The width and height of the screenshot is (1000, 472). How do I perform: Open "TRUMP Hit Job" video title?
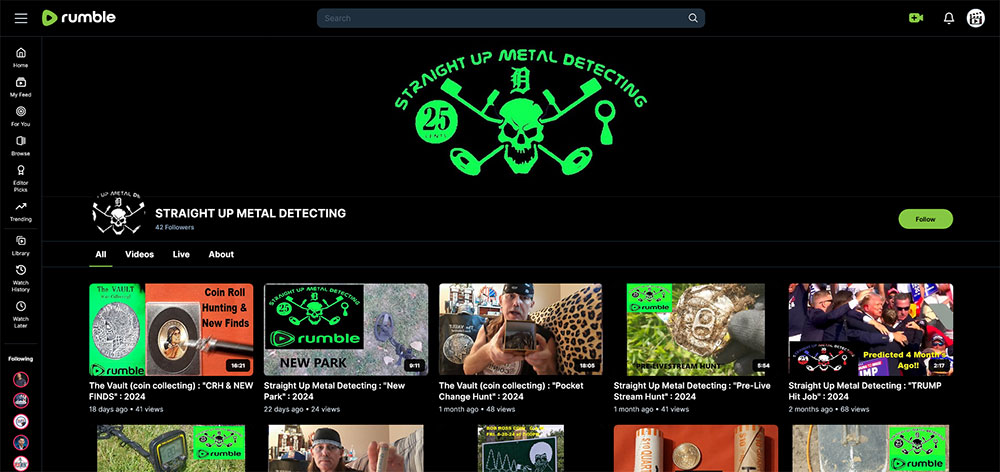point(865,391)
